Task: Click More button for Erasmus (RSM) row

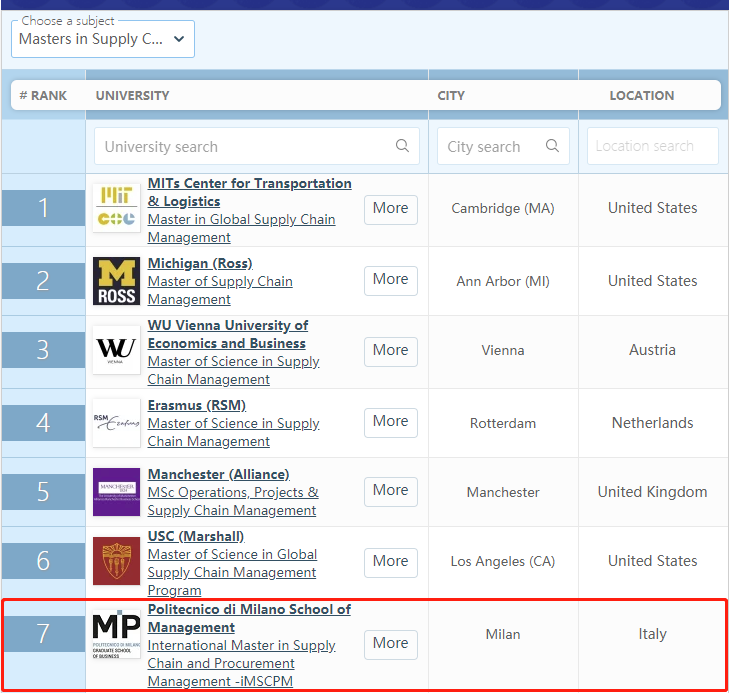Action: 391,423
